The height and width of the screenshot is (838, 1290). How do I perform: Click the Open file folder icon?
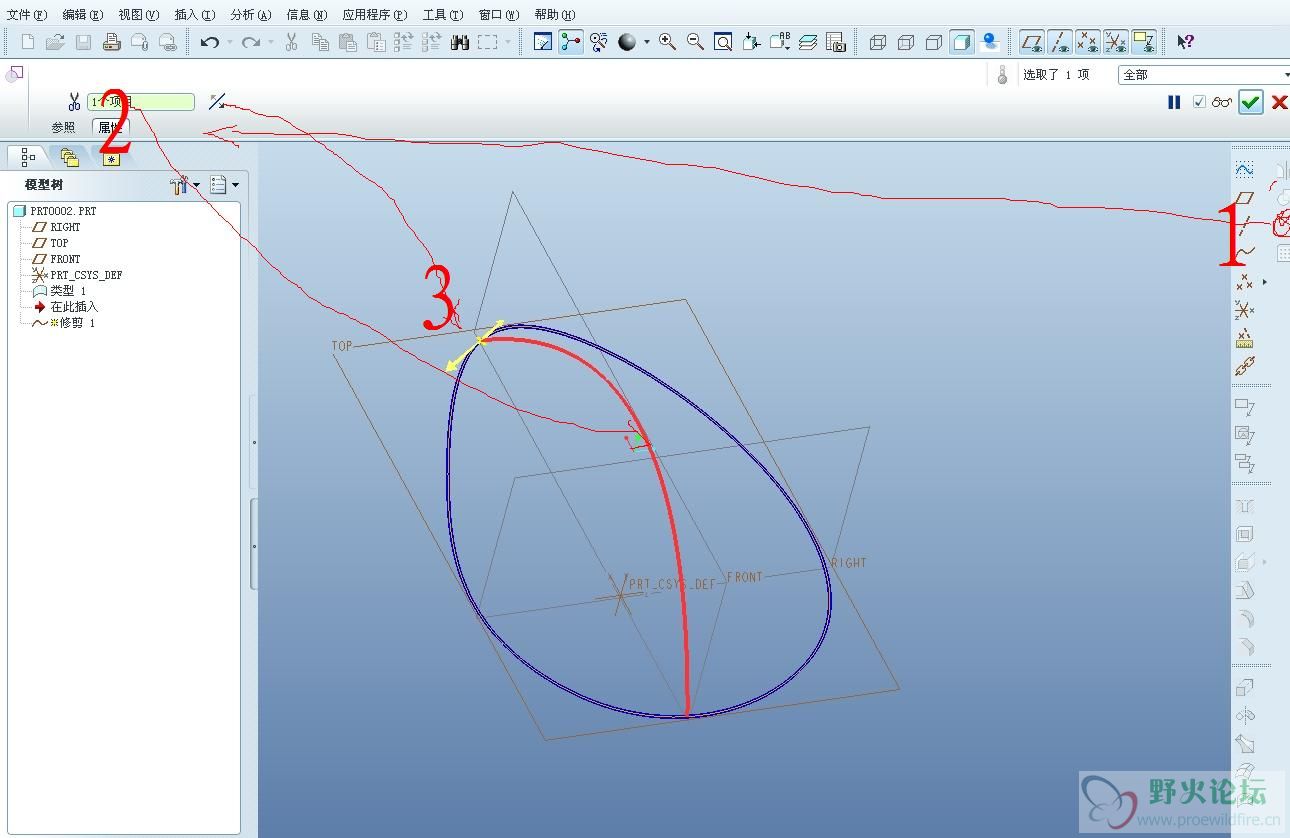pyautogui.click(x=56, y=42)
